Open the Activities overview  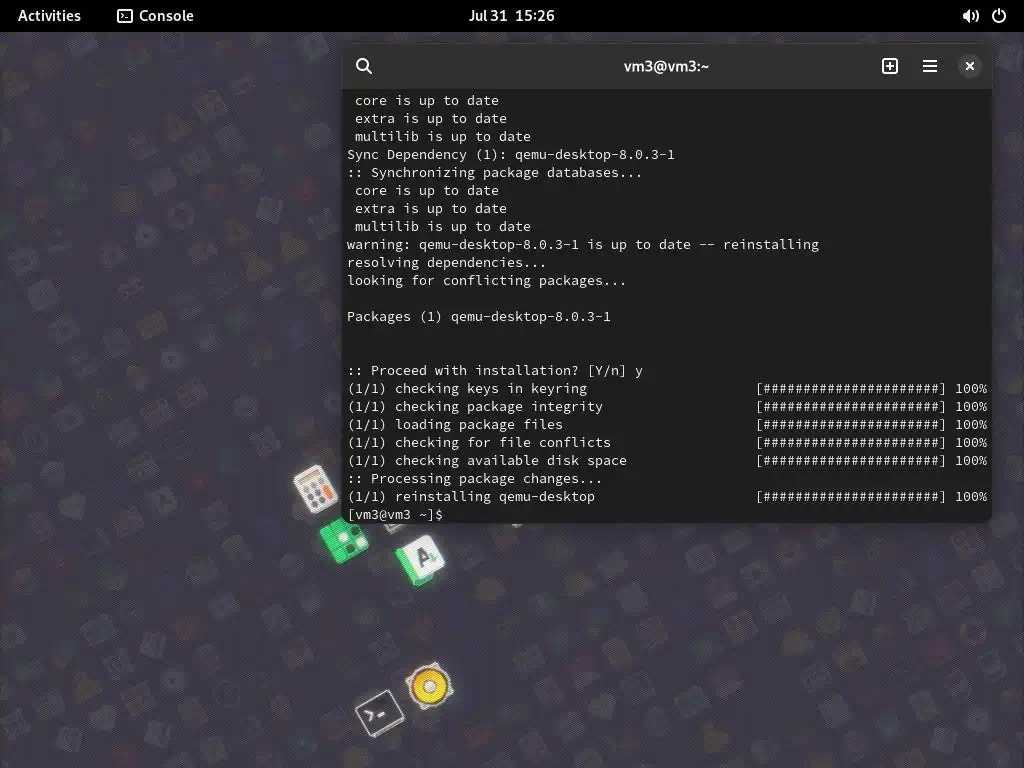[x=49, y=16]
